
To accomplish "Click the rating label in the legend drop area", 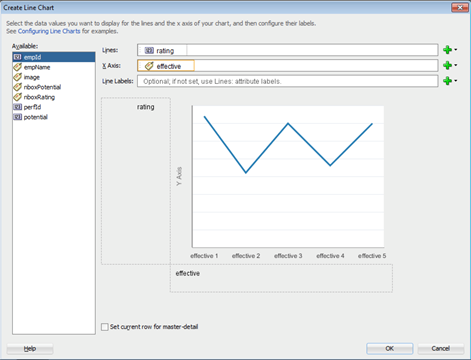I will point(146,107).
